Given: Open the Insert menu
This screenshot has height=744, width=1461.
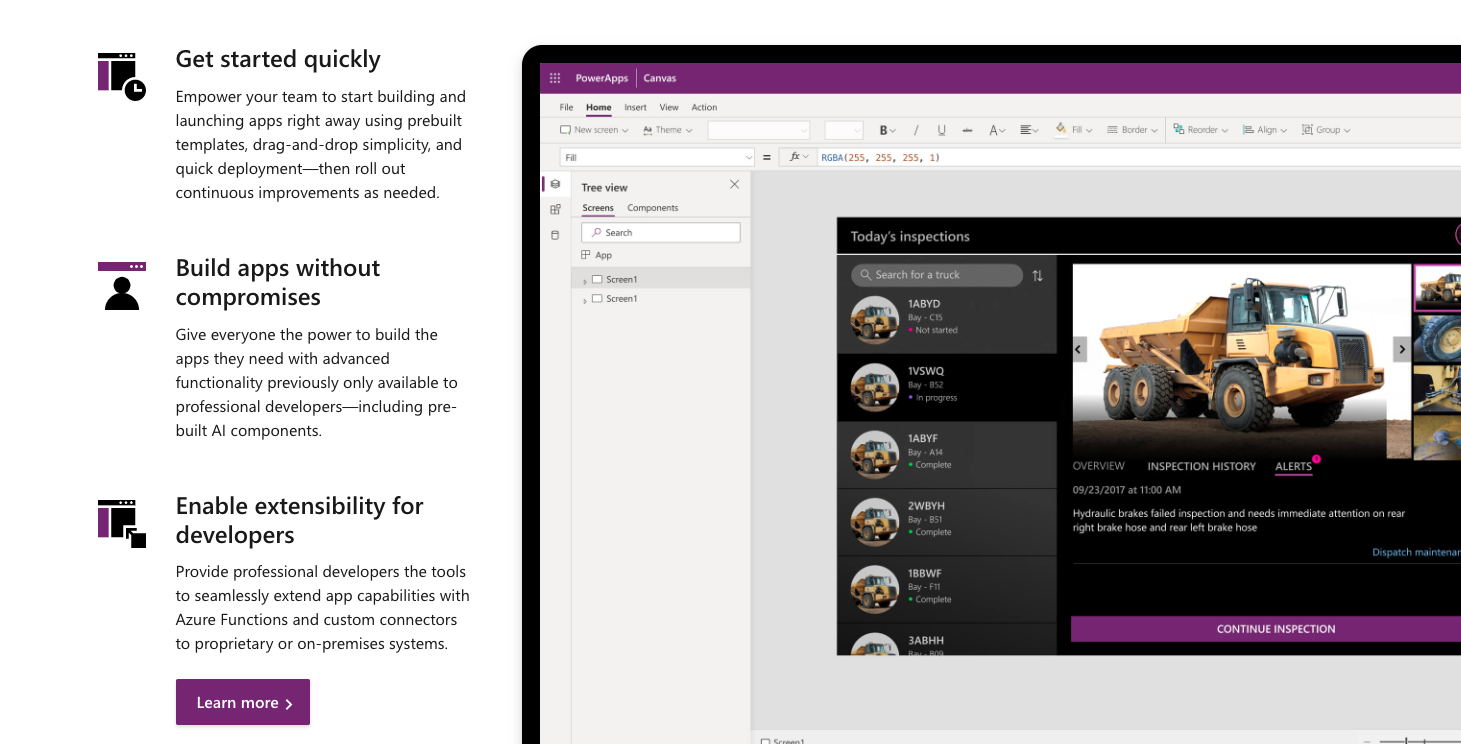Looking at the screenshot, I should pos(635,107).
